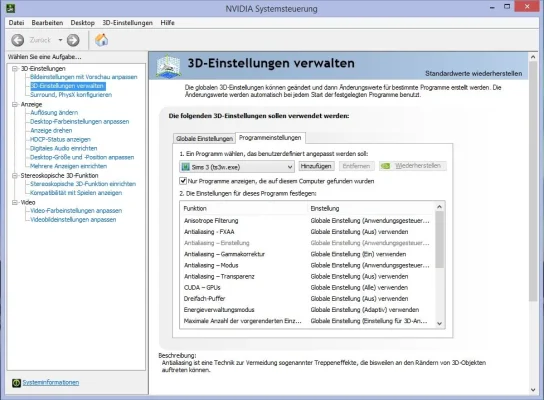Image resolution: width=544 pixels, height=400 pixels.
Task: Open the 3D-Einstellungen menu
Action: click(x=127, y=23)
